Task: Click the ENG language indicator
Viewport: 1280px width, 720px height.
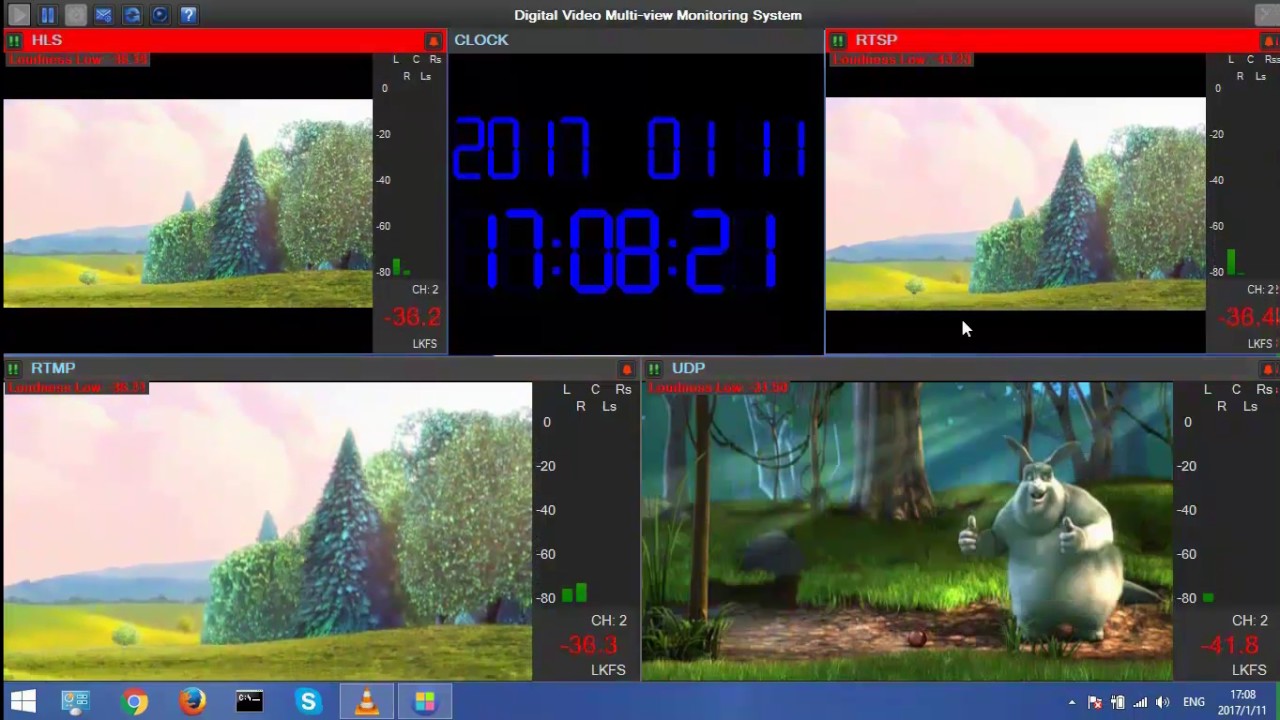Action: point(1194,702)
